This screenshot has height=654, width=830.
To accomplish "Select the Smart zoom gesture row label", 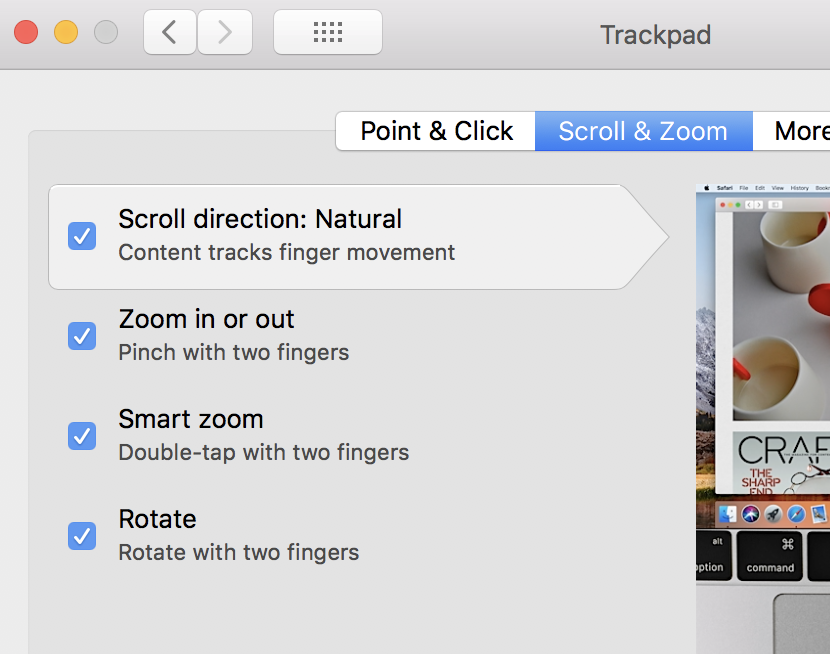I will [190, 419].
